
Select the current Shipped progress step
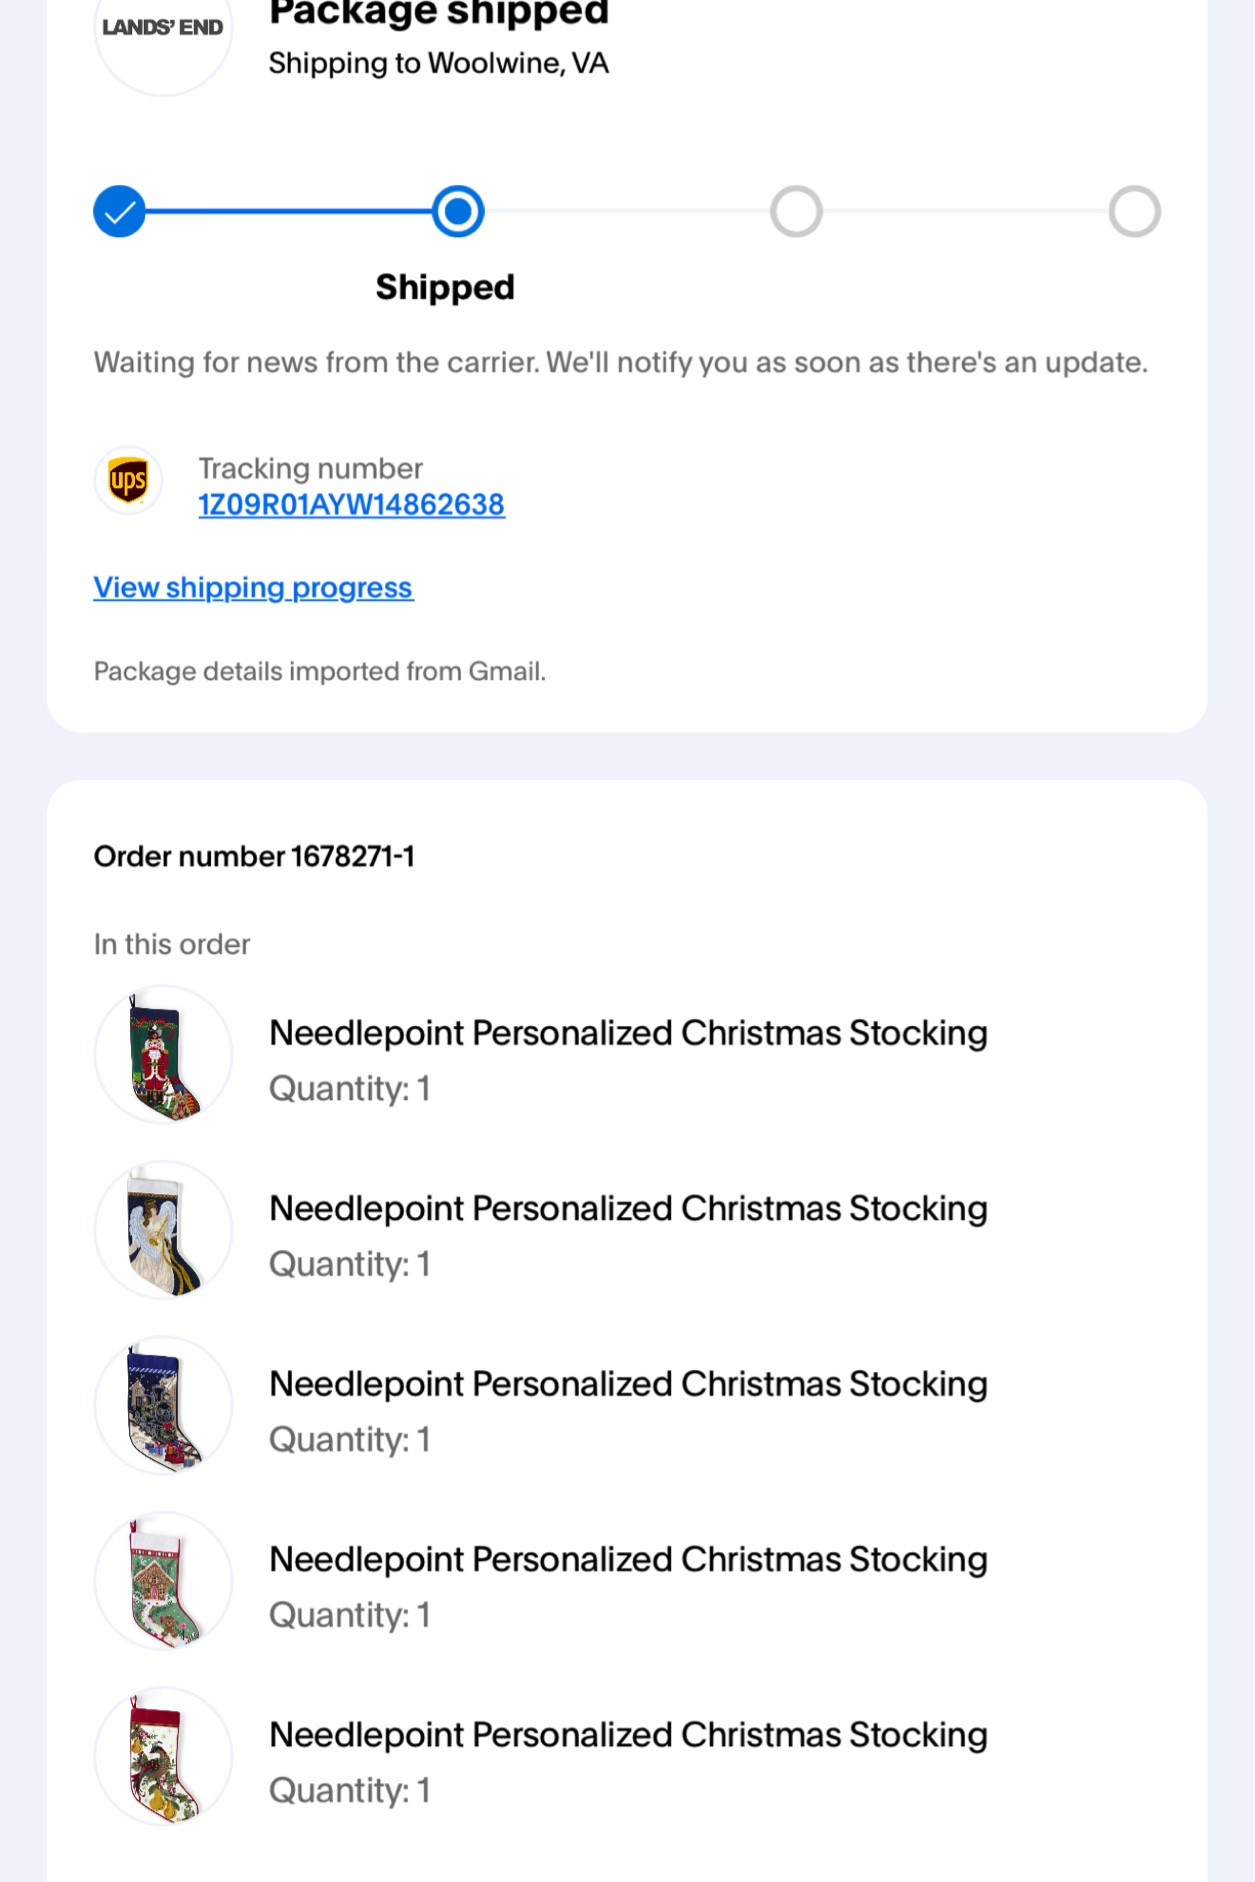tap(458, 212)
